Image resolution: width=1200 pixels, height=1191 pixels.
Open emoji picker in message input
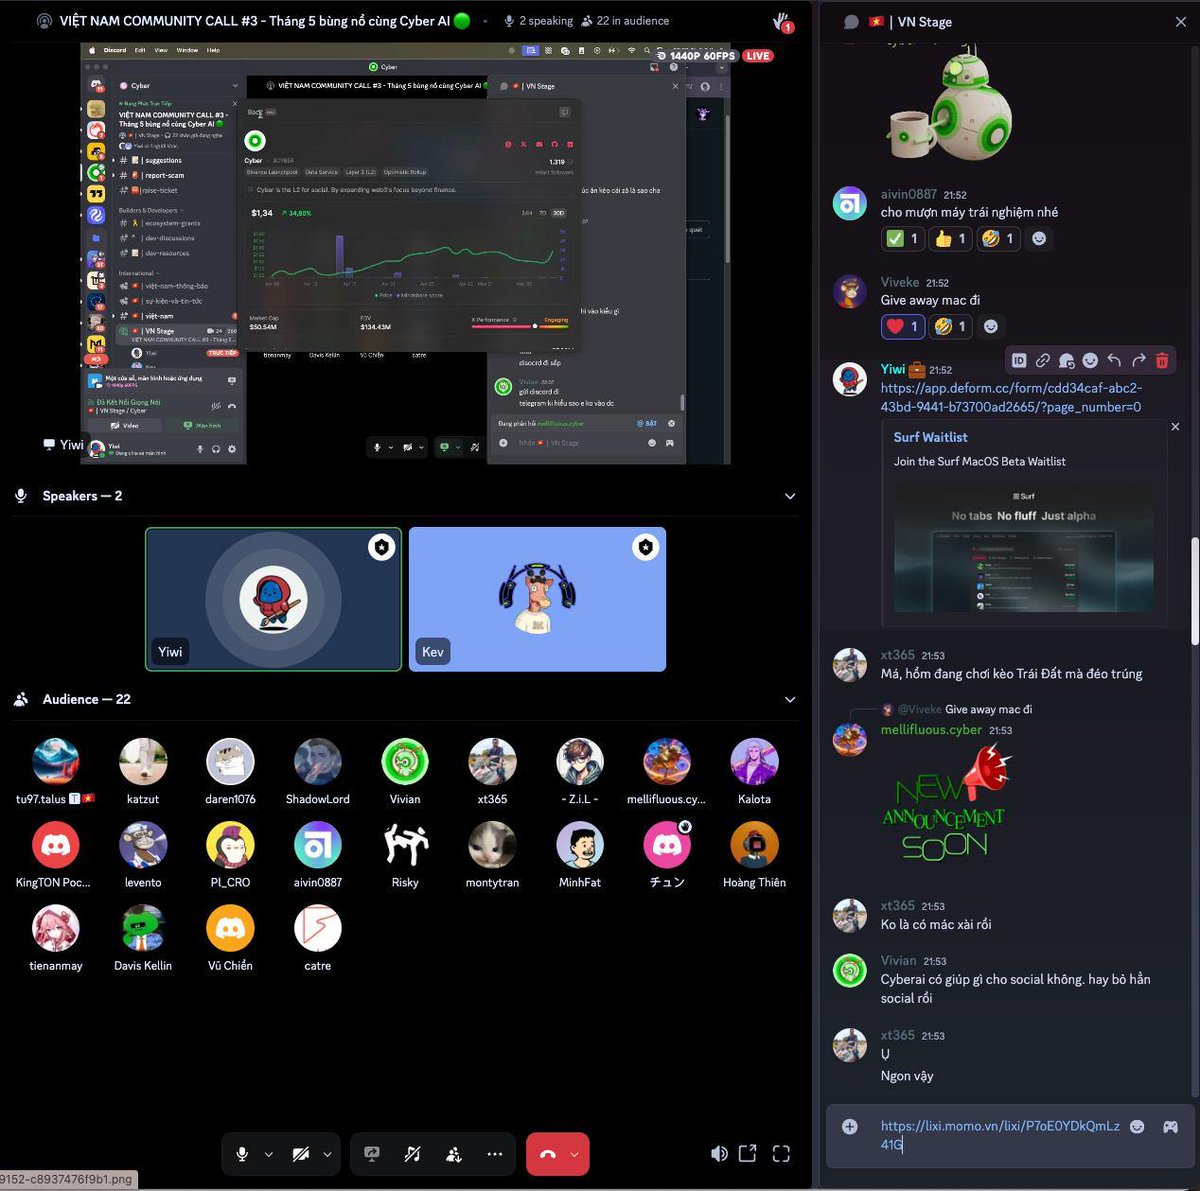click(1137, 1127)
